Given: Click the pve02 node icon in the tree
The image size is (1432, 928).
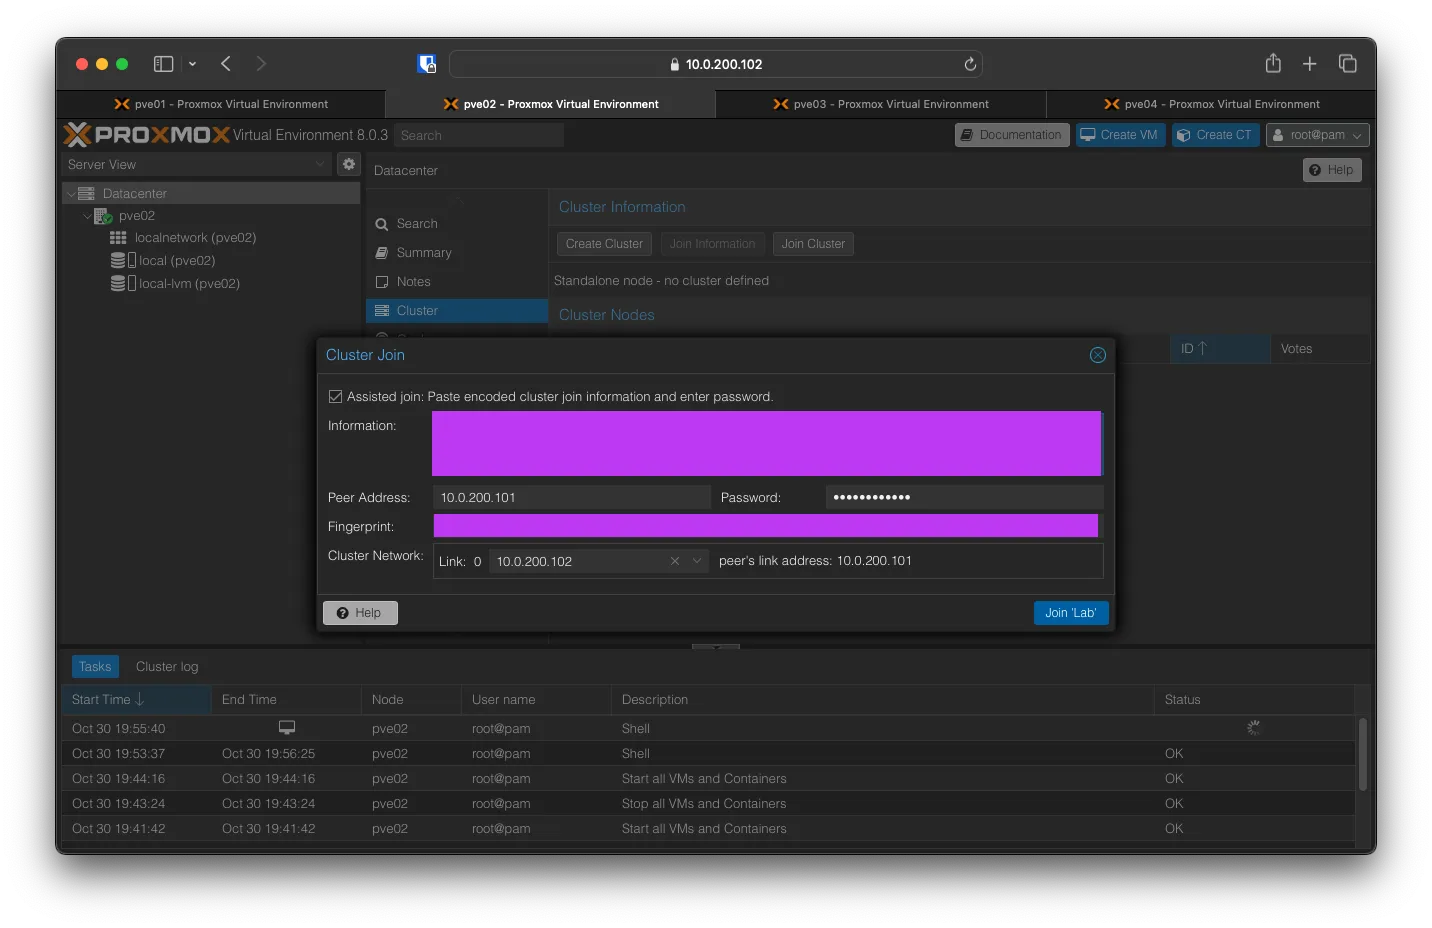Looking at the screenshot, I should (x=103, y=216).
